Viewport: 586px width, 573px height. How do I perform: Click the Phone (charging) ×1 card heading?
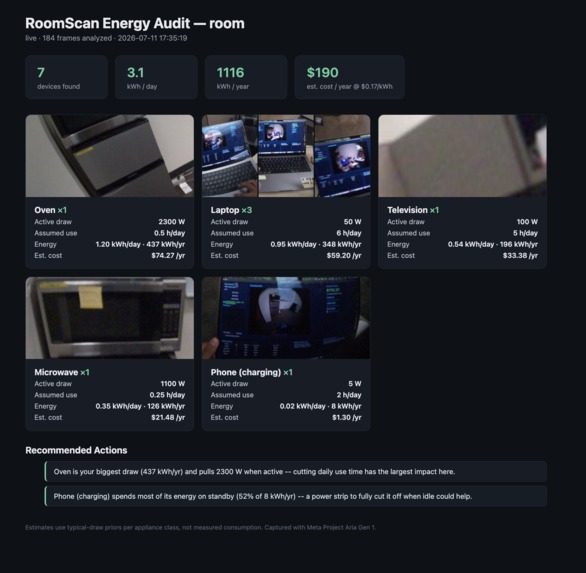click(x=252, y=372)
